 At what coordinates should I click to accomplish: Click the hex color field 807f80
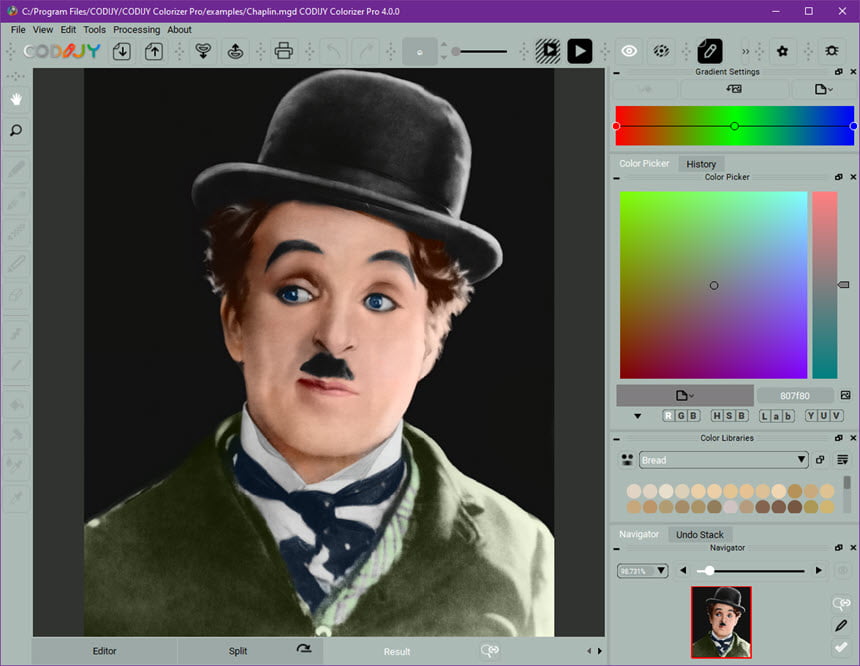point(795,396)
